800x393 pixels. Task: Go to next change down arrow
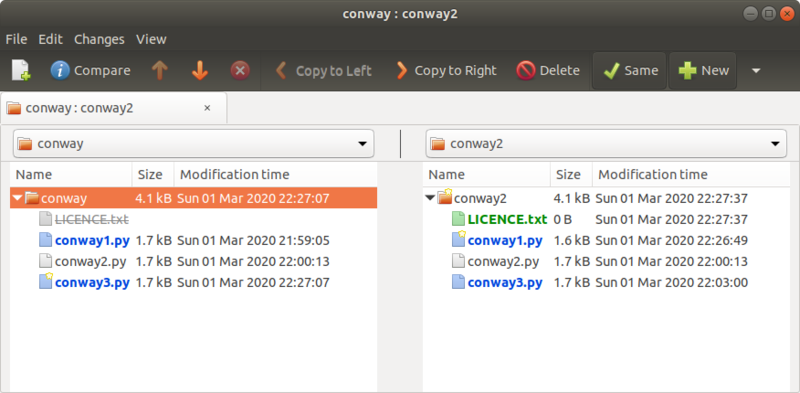coord(199,70)
